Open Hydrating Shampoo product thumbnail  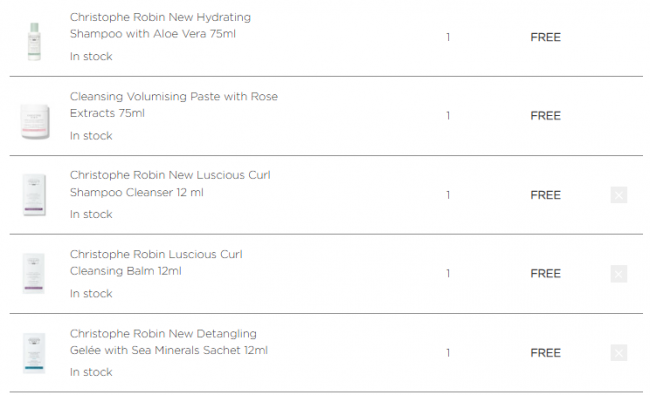click(x=34, y=41)
